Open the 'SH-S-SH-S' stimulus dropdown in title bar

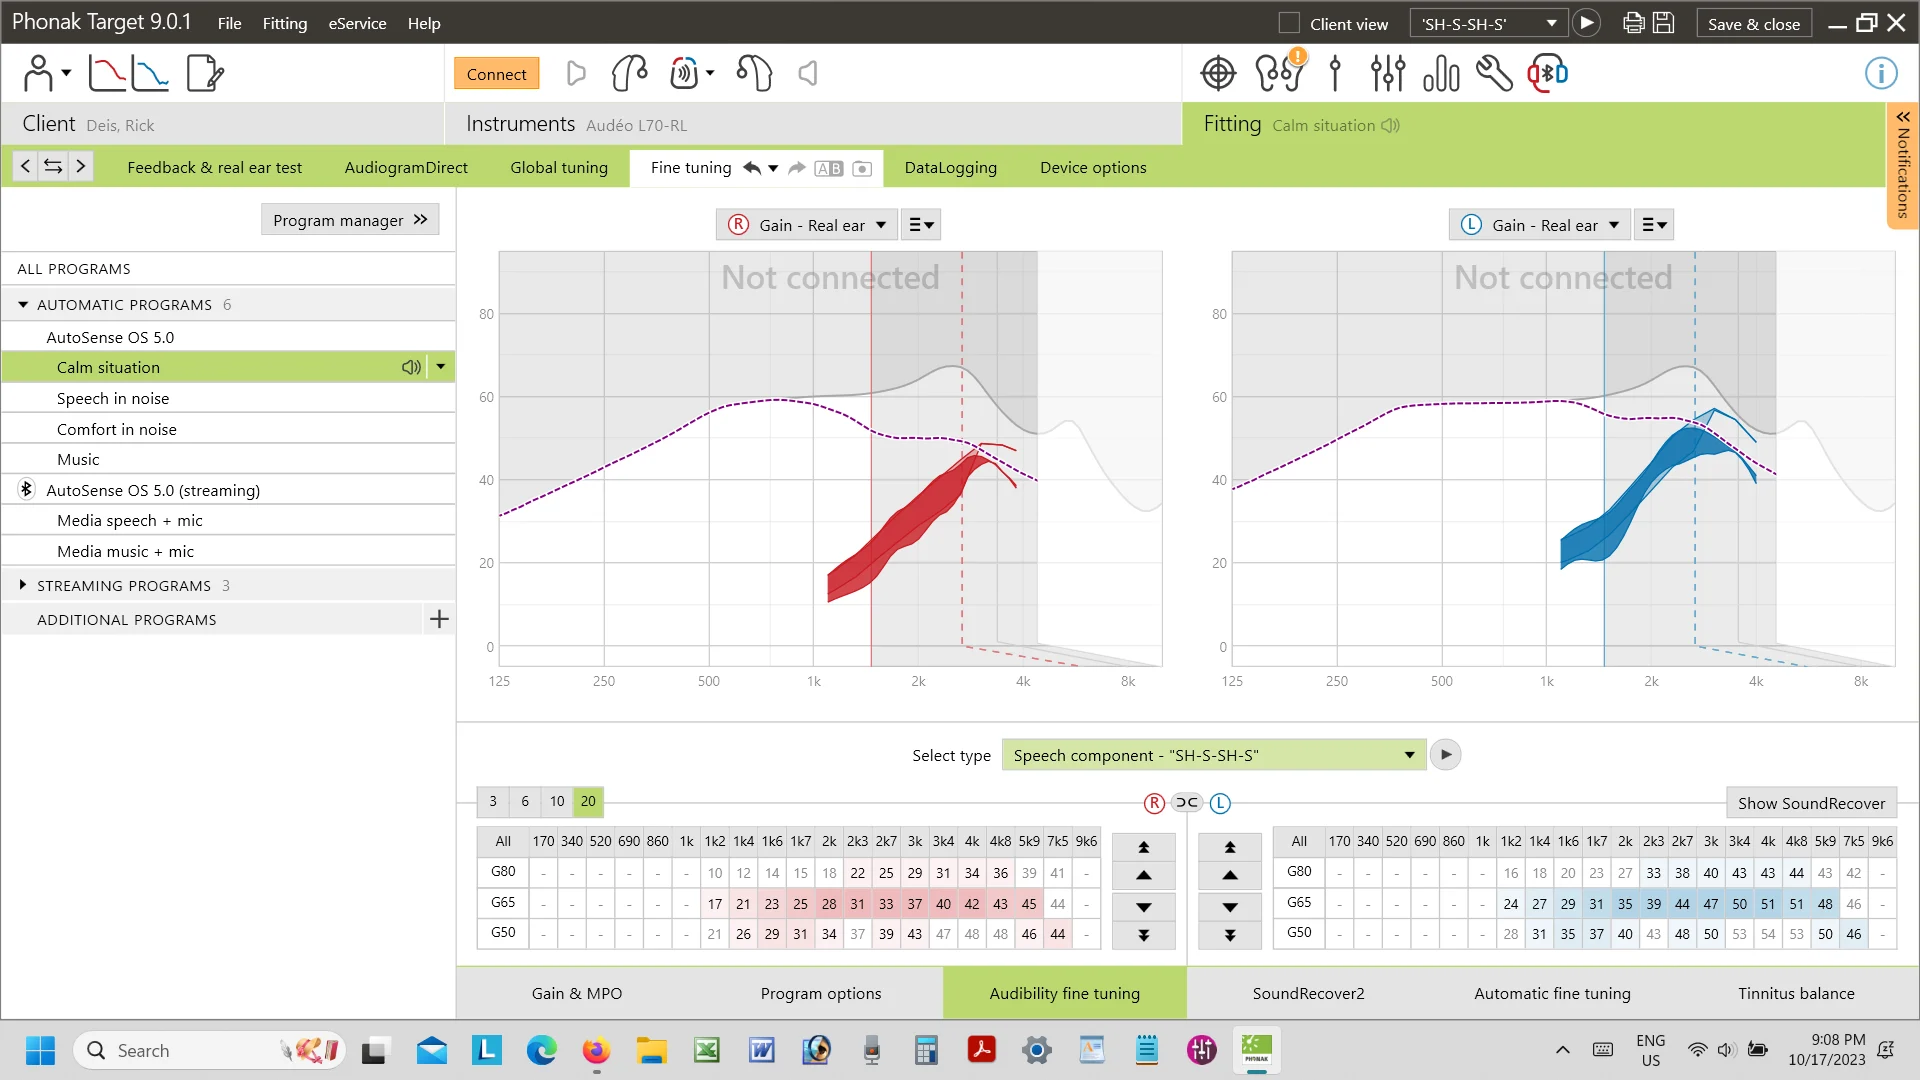click(1489, 23)
